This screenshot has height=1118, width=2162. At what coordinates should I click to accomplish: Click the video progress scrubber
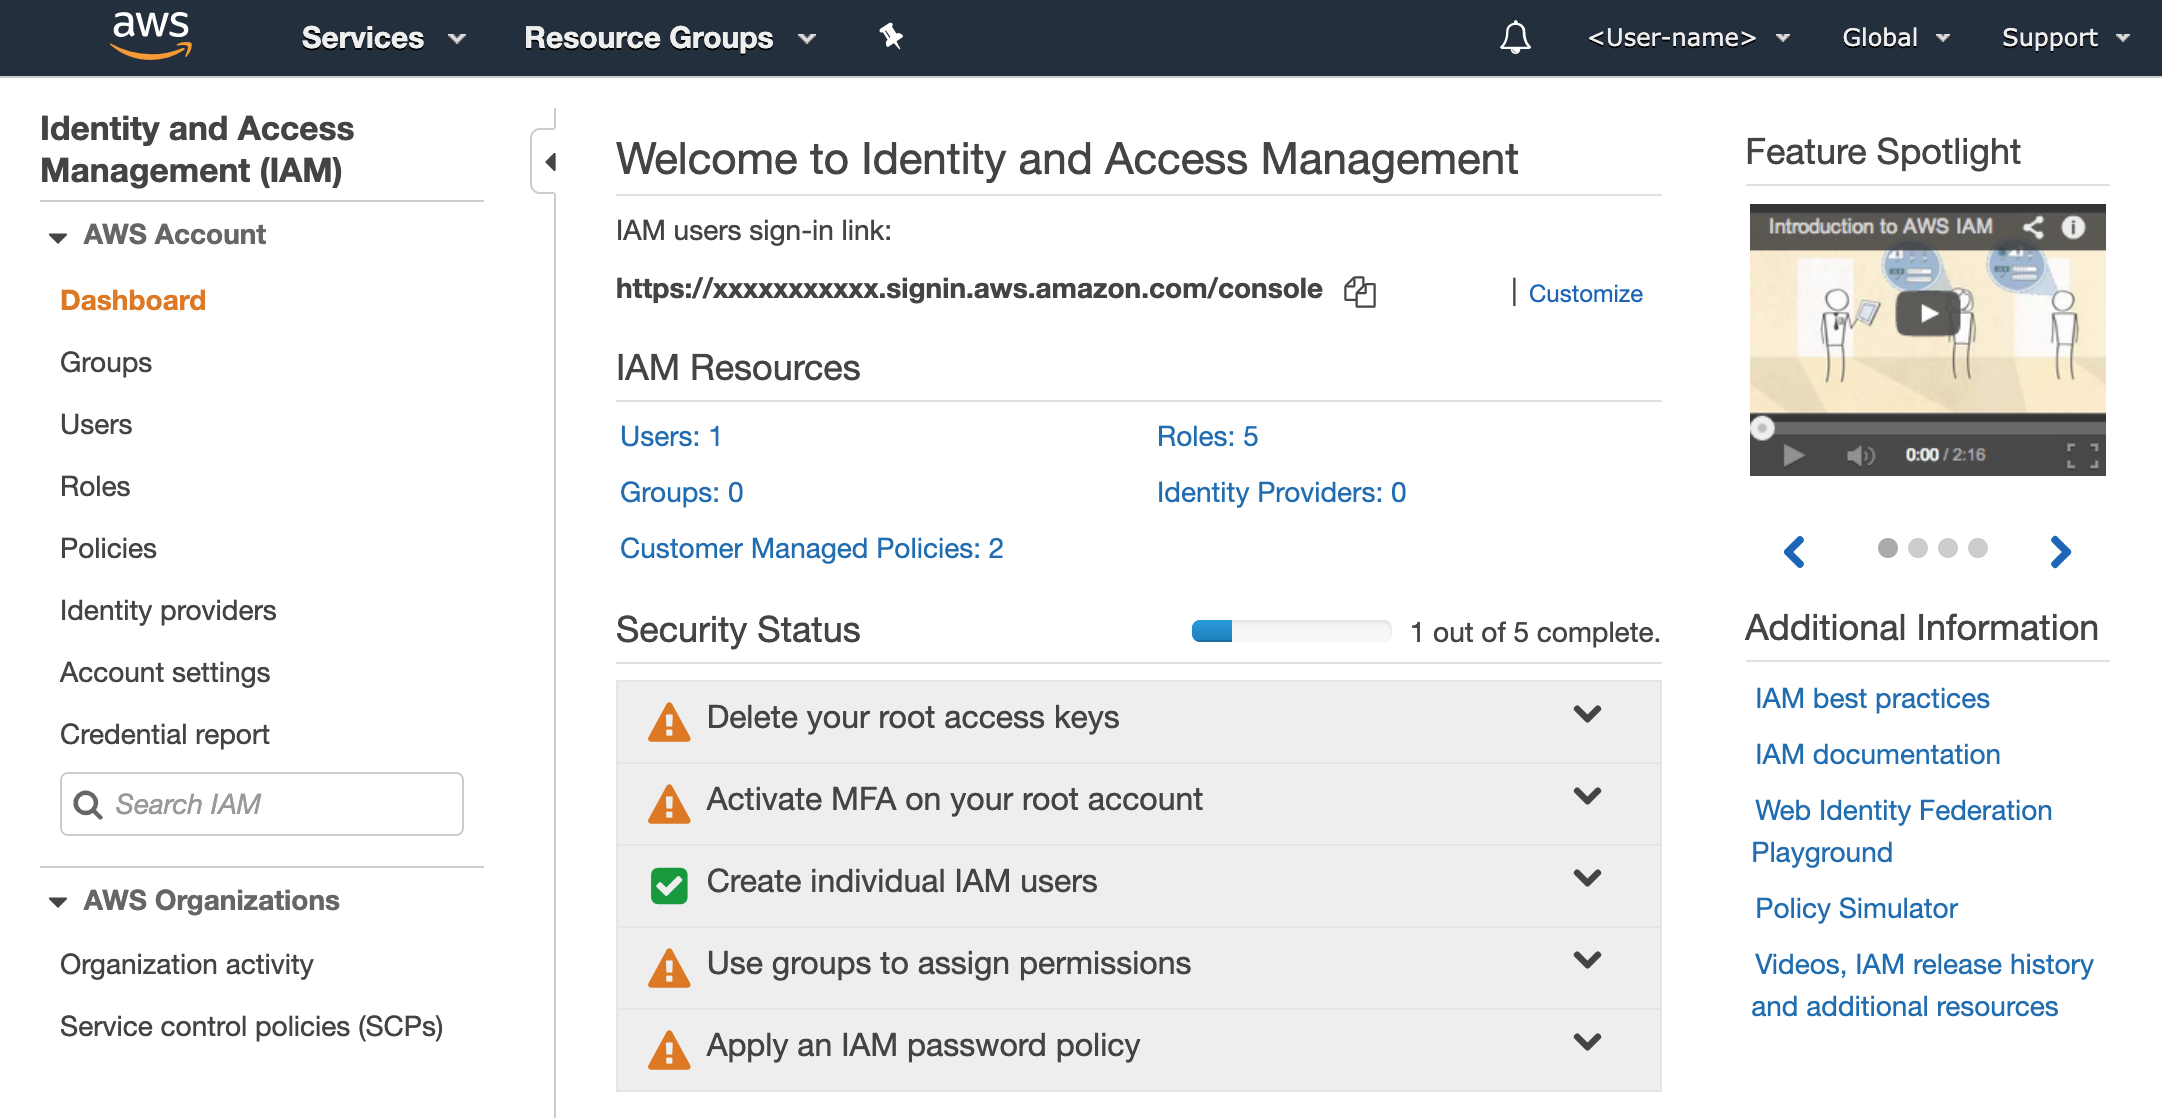click(1763, 428)
